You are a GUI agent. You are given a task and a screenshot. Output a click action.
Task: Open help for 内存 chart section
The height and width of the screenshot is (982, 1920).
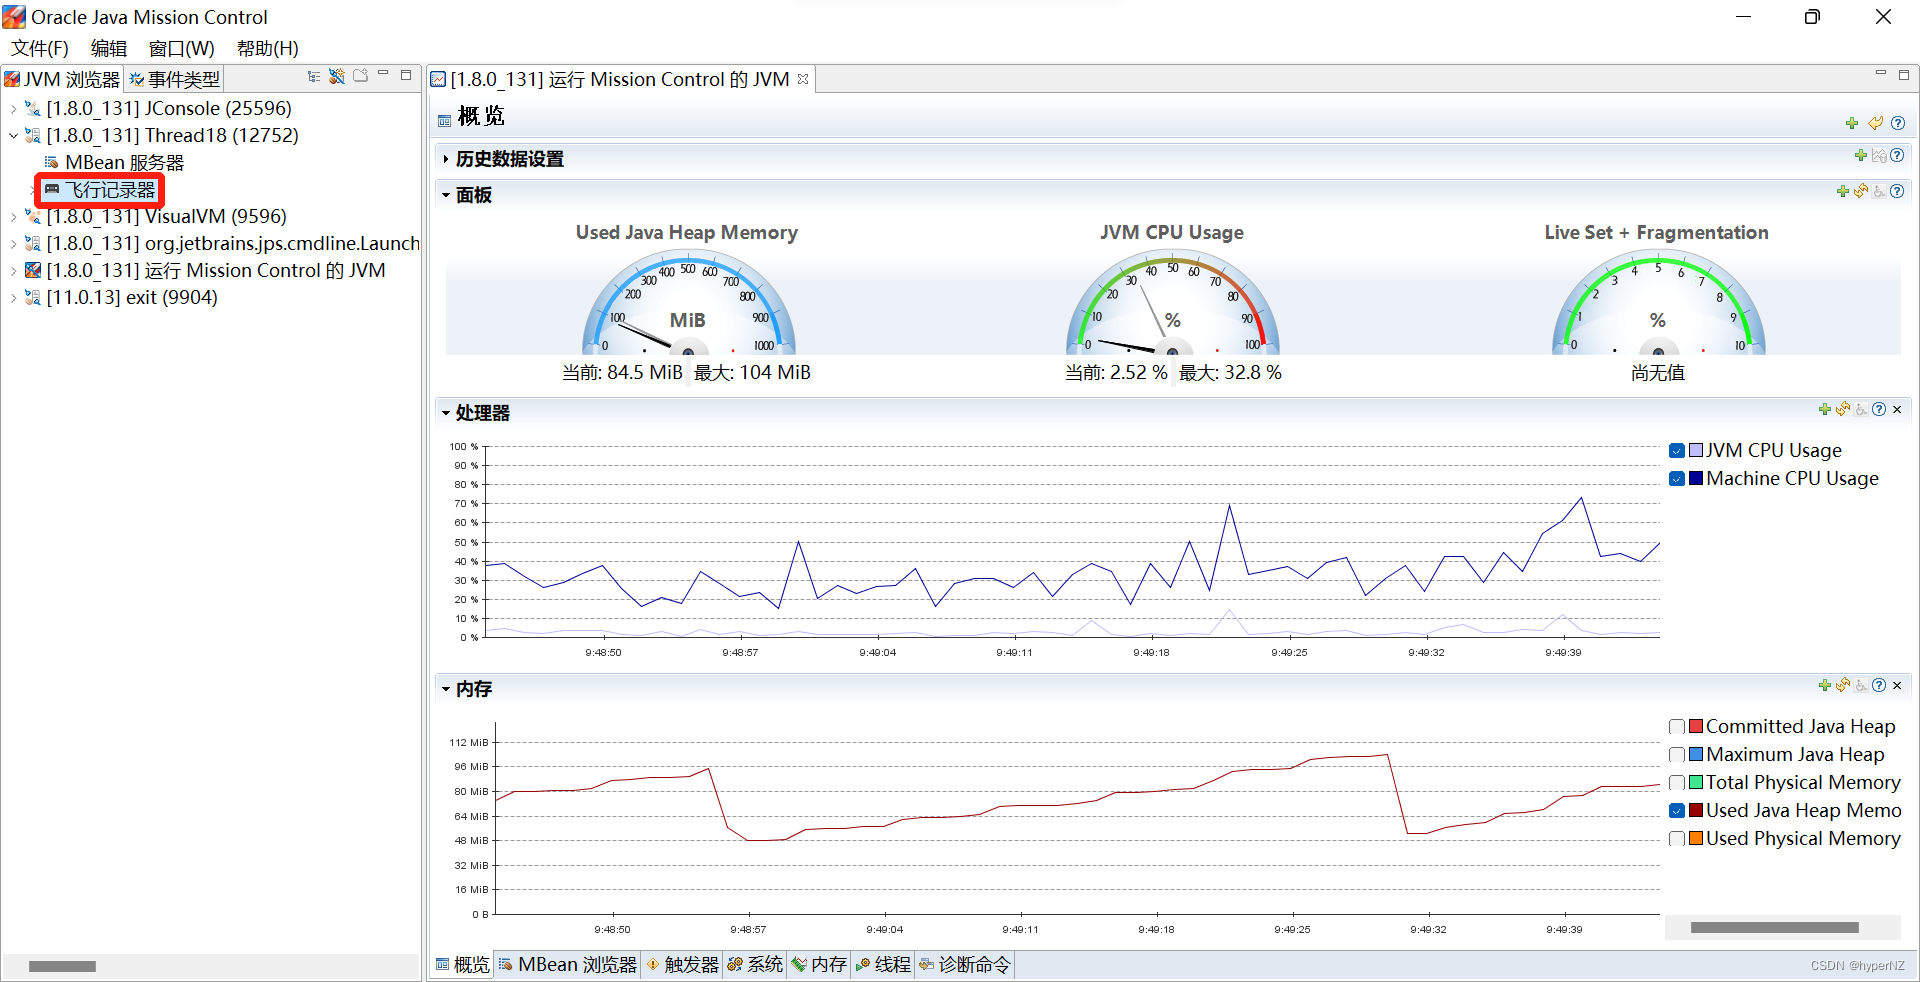[x=1879, y=685]
